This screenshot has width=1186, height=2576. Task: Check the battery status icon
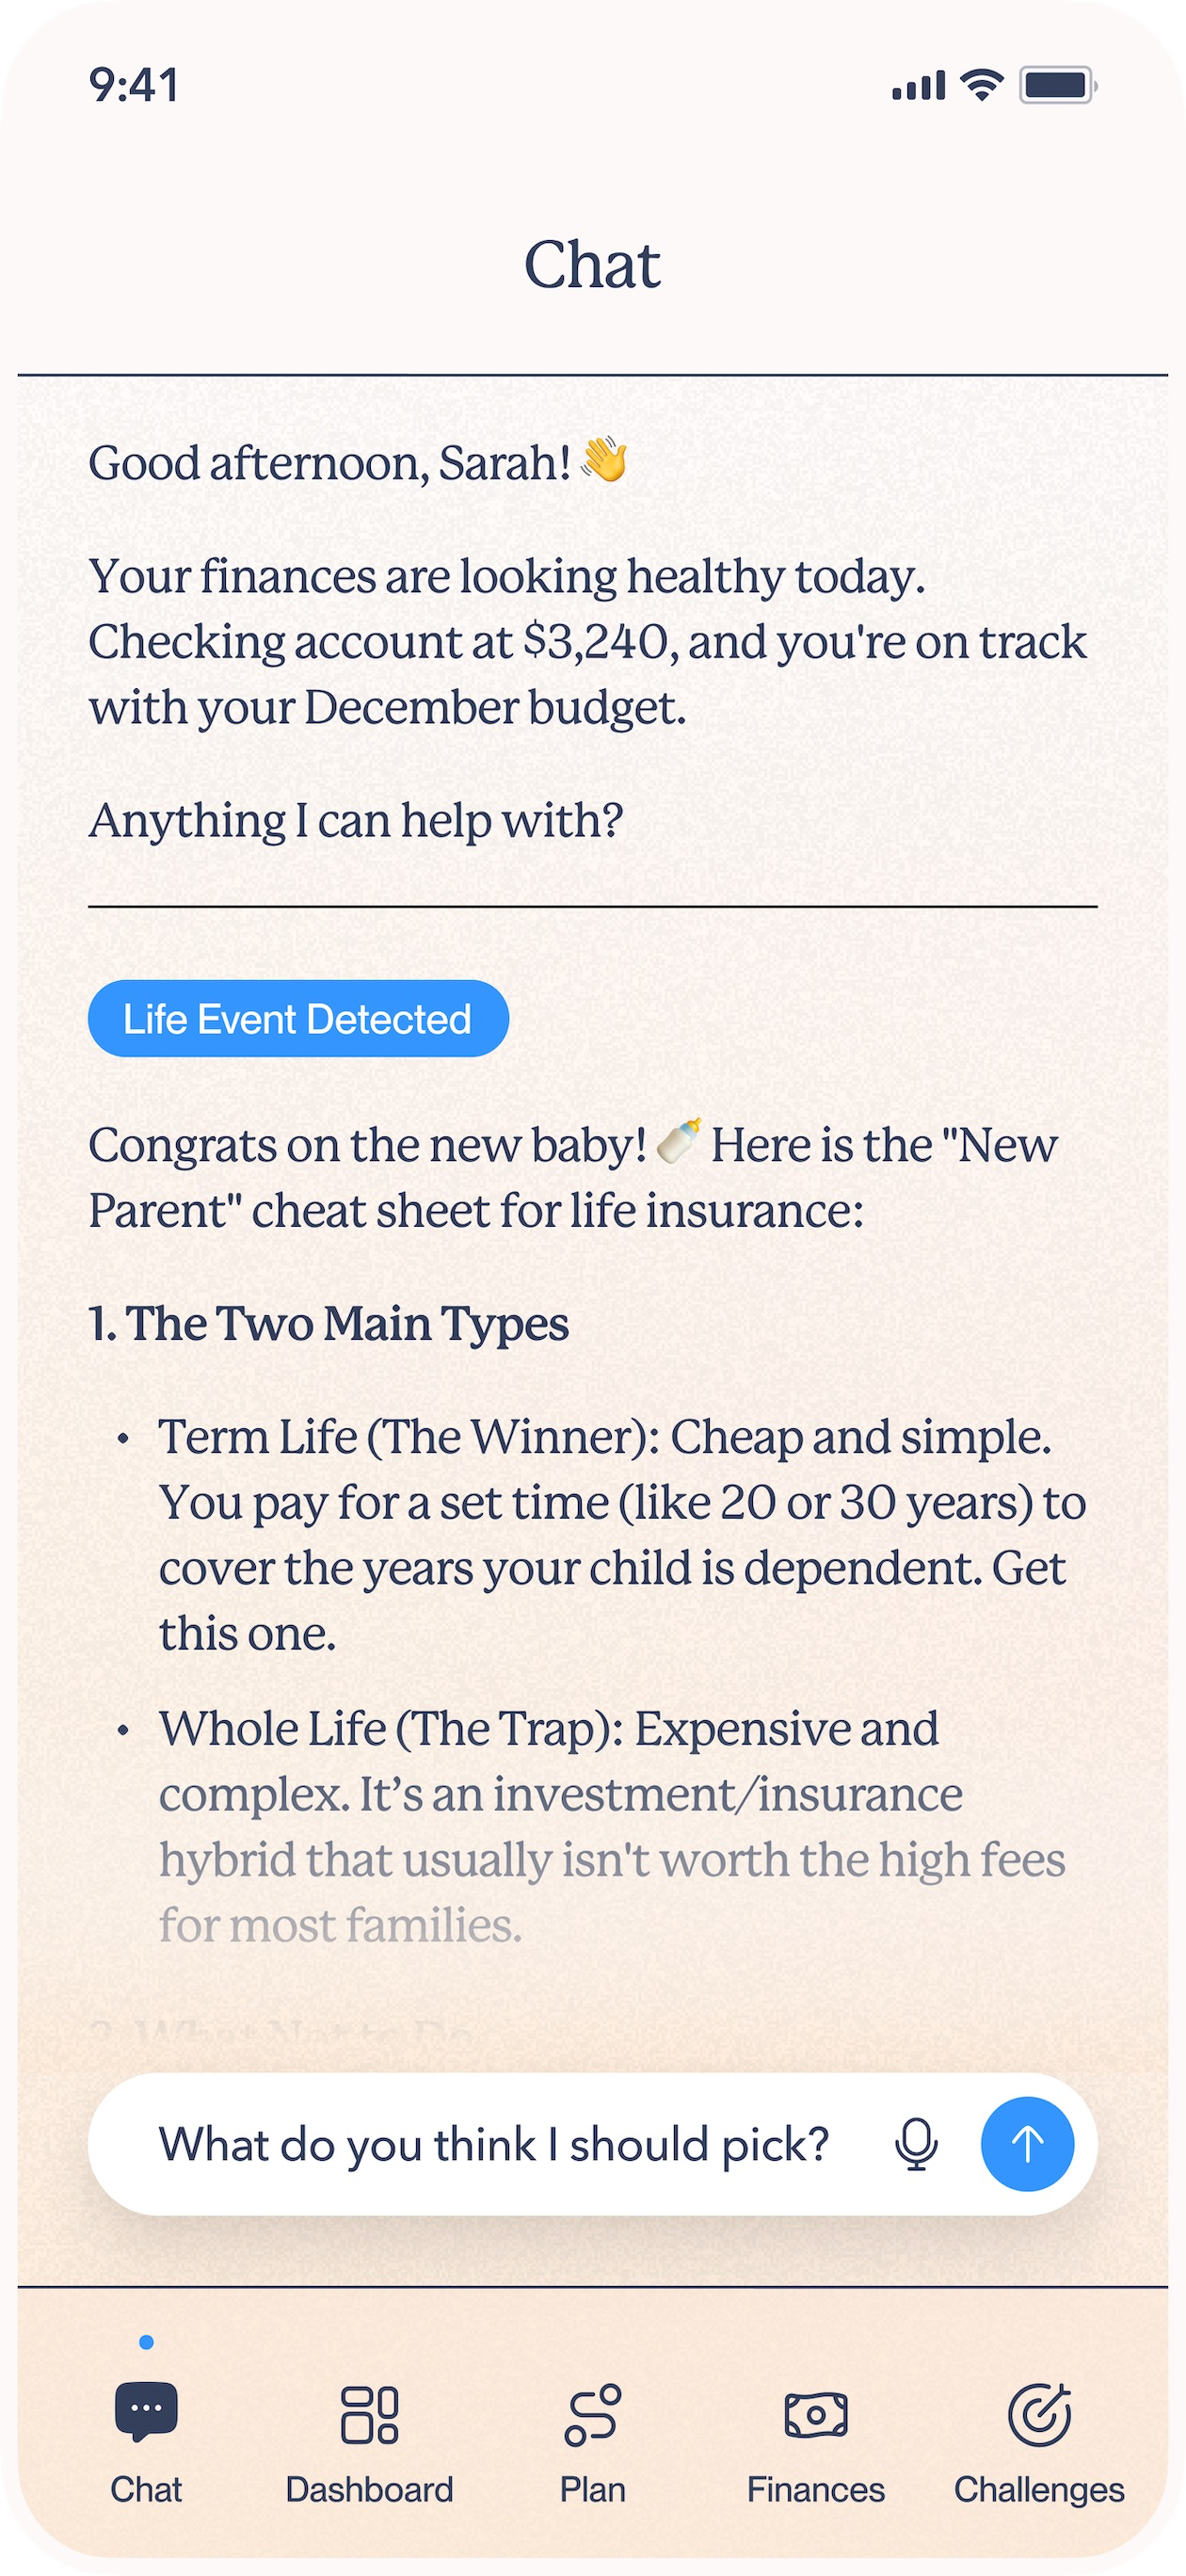(x=1058, y=85)
